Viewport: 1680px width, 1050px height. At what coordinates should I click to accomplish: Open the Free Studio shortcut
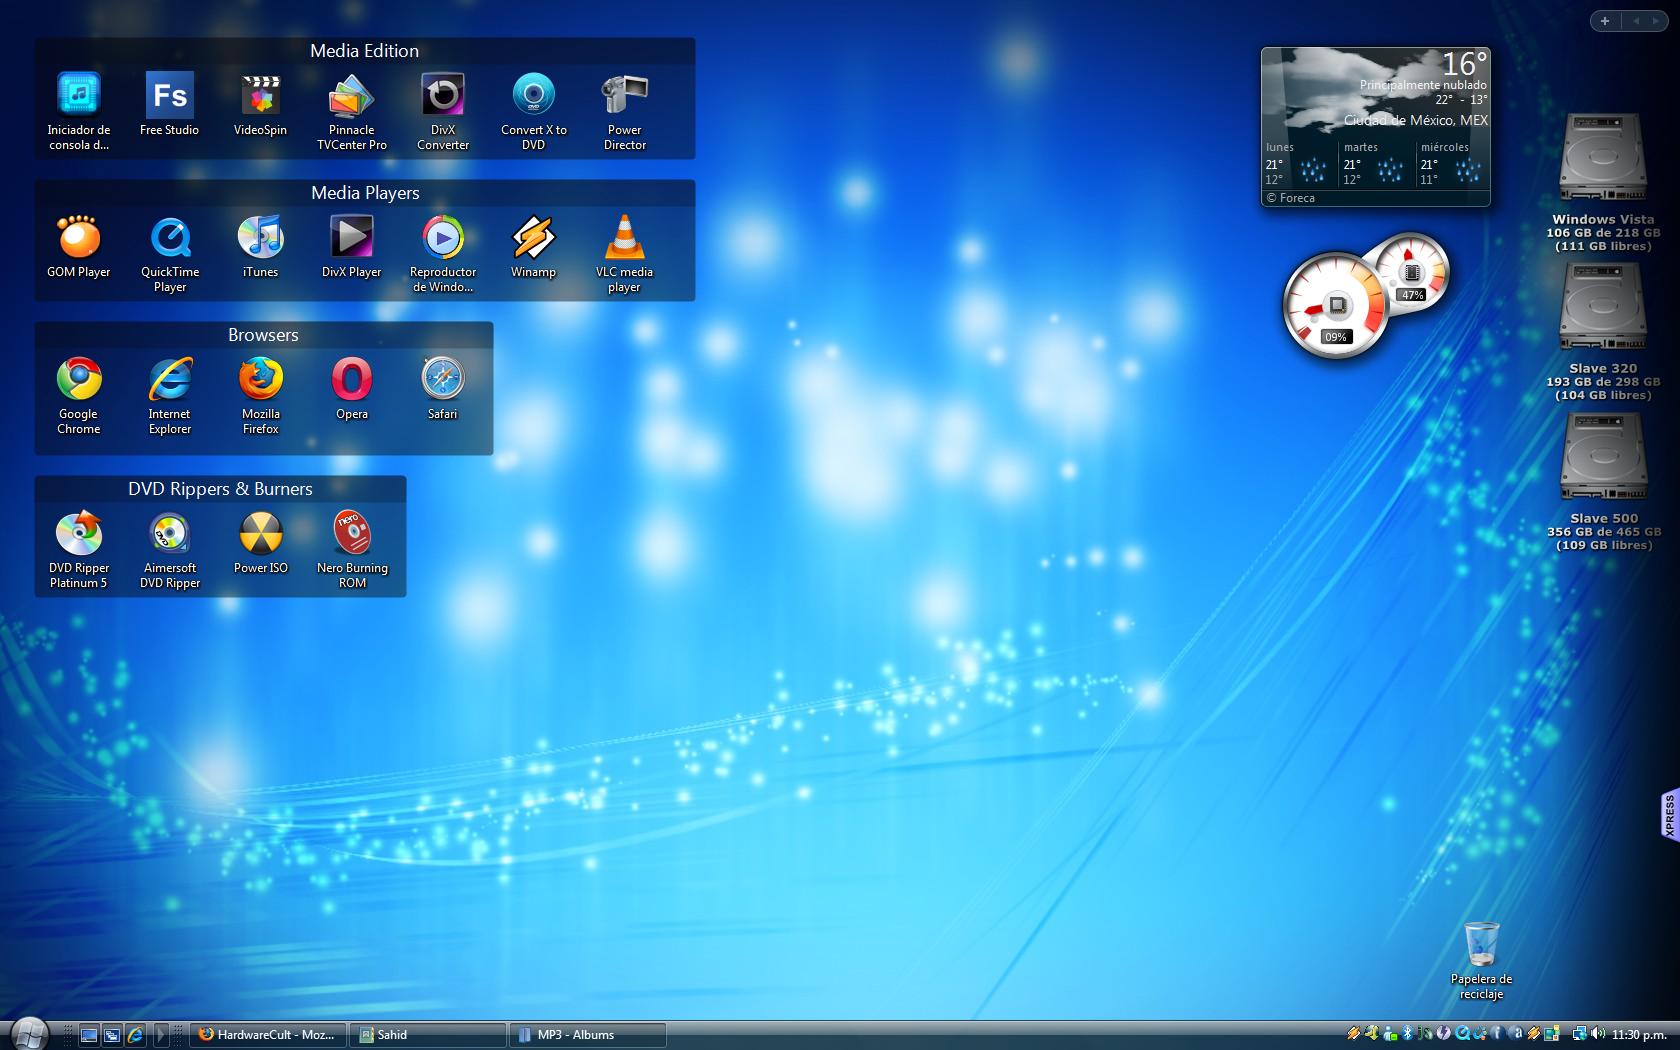click(x=170, y=97)
